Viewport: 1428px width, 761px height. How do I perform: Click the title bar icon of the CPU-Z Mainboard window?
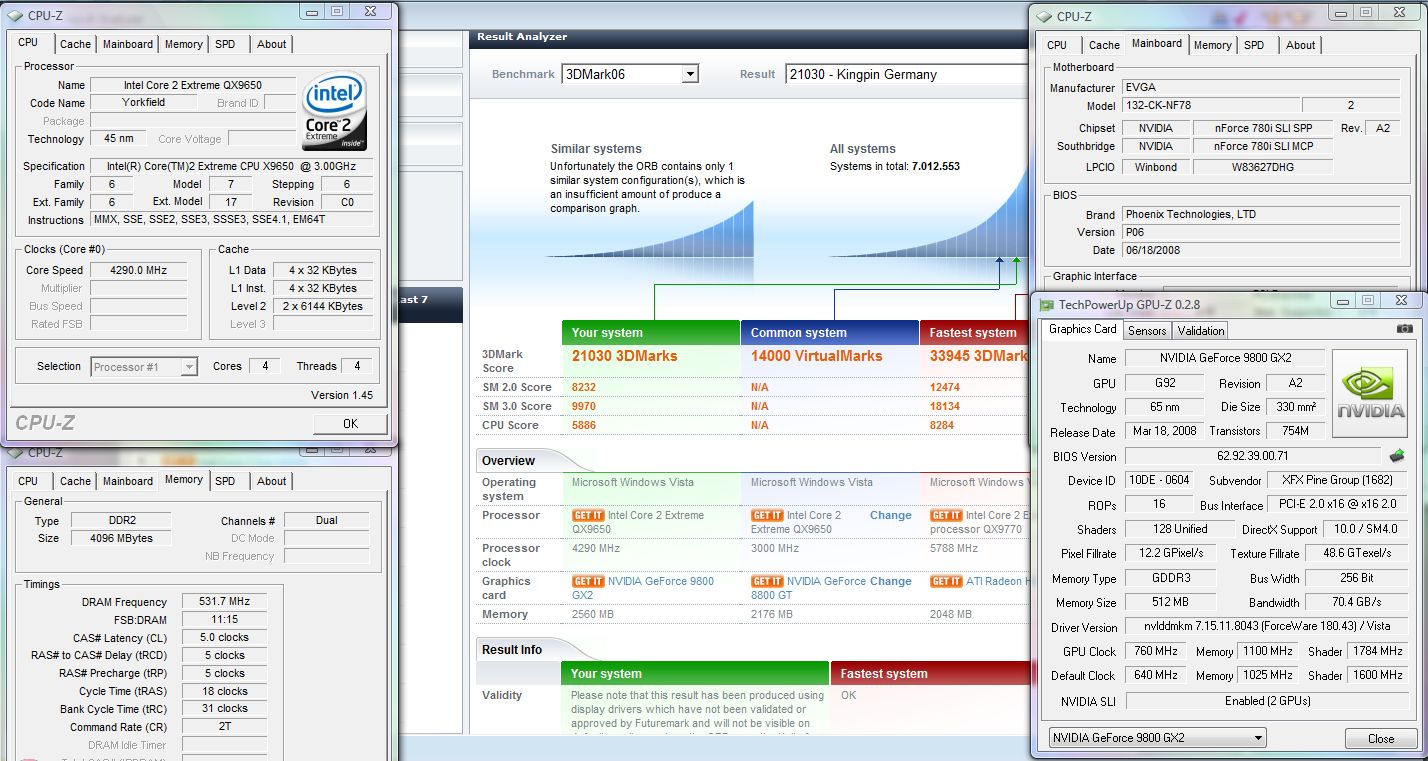pyautogui.click(x=1045, y=16)
